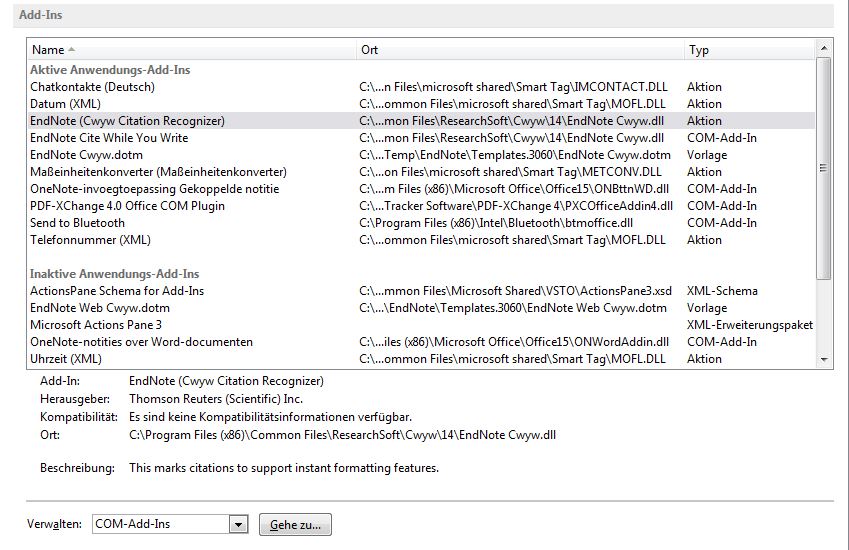The width and height of the screenshot is (849, 550).
Task: Click the Kompatibilität information text
Action: coord(270,417)
